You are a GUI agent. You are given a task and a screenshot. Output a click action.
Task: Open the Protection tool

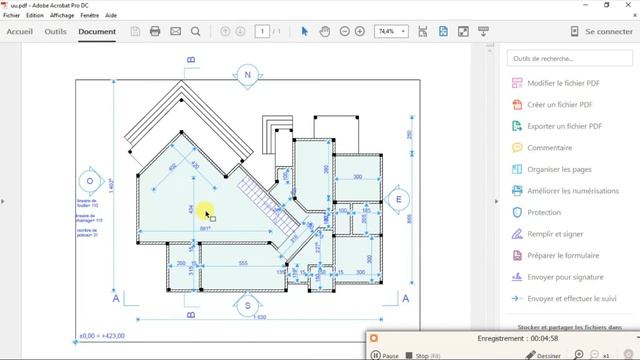[536, 213]
